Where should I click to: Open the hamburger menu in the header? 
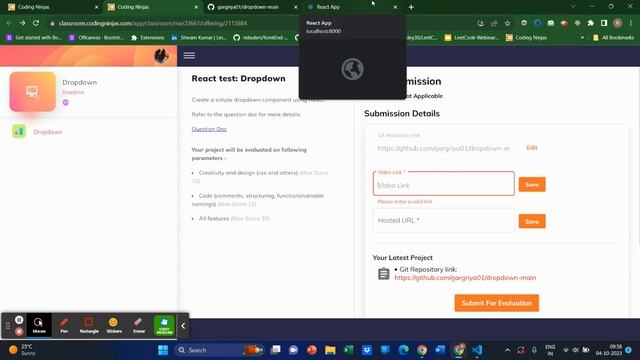tap(189, 56)
